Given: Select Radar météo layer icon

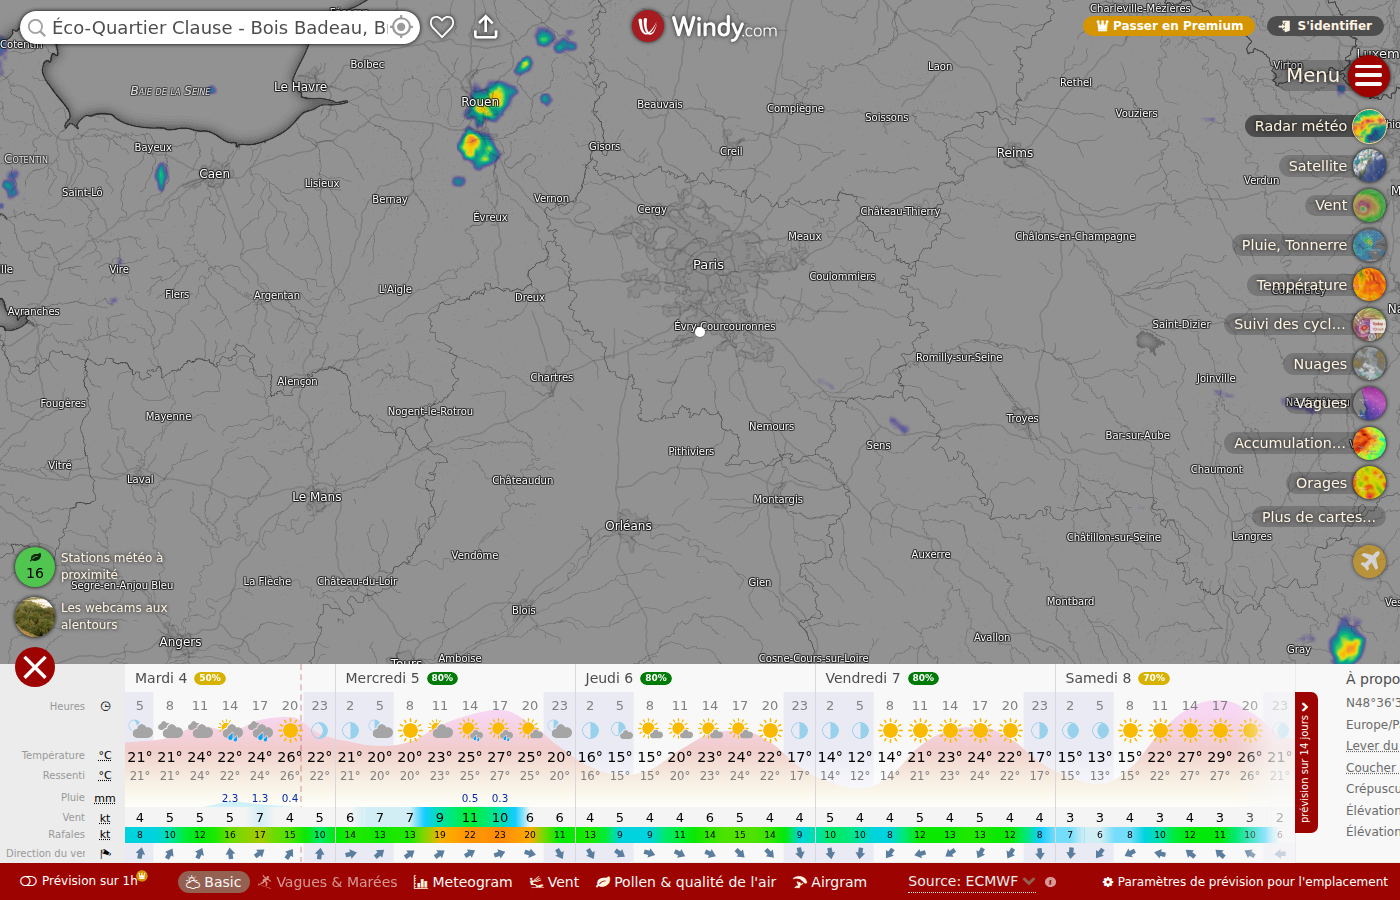Looking at the screenshot, I should pos(1369,126).
